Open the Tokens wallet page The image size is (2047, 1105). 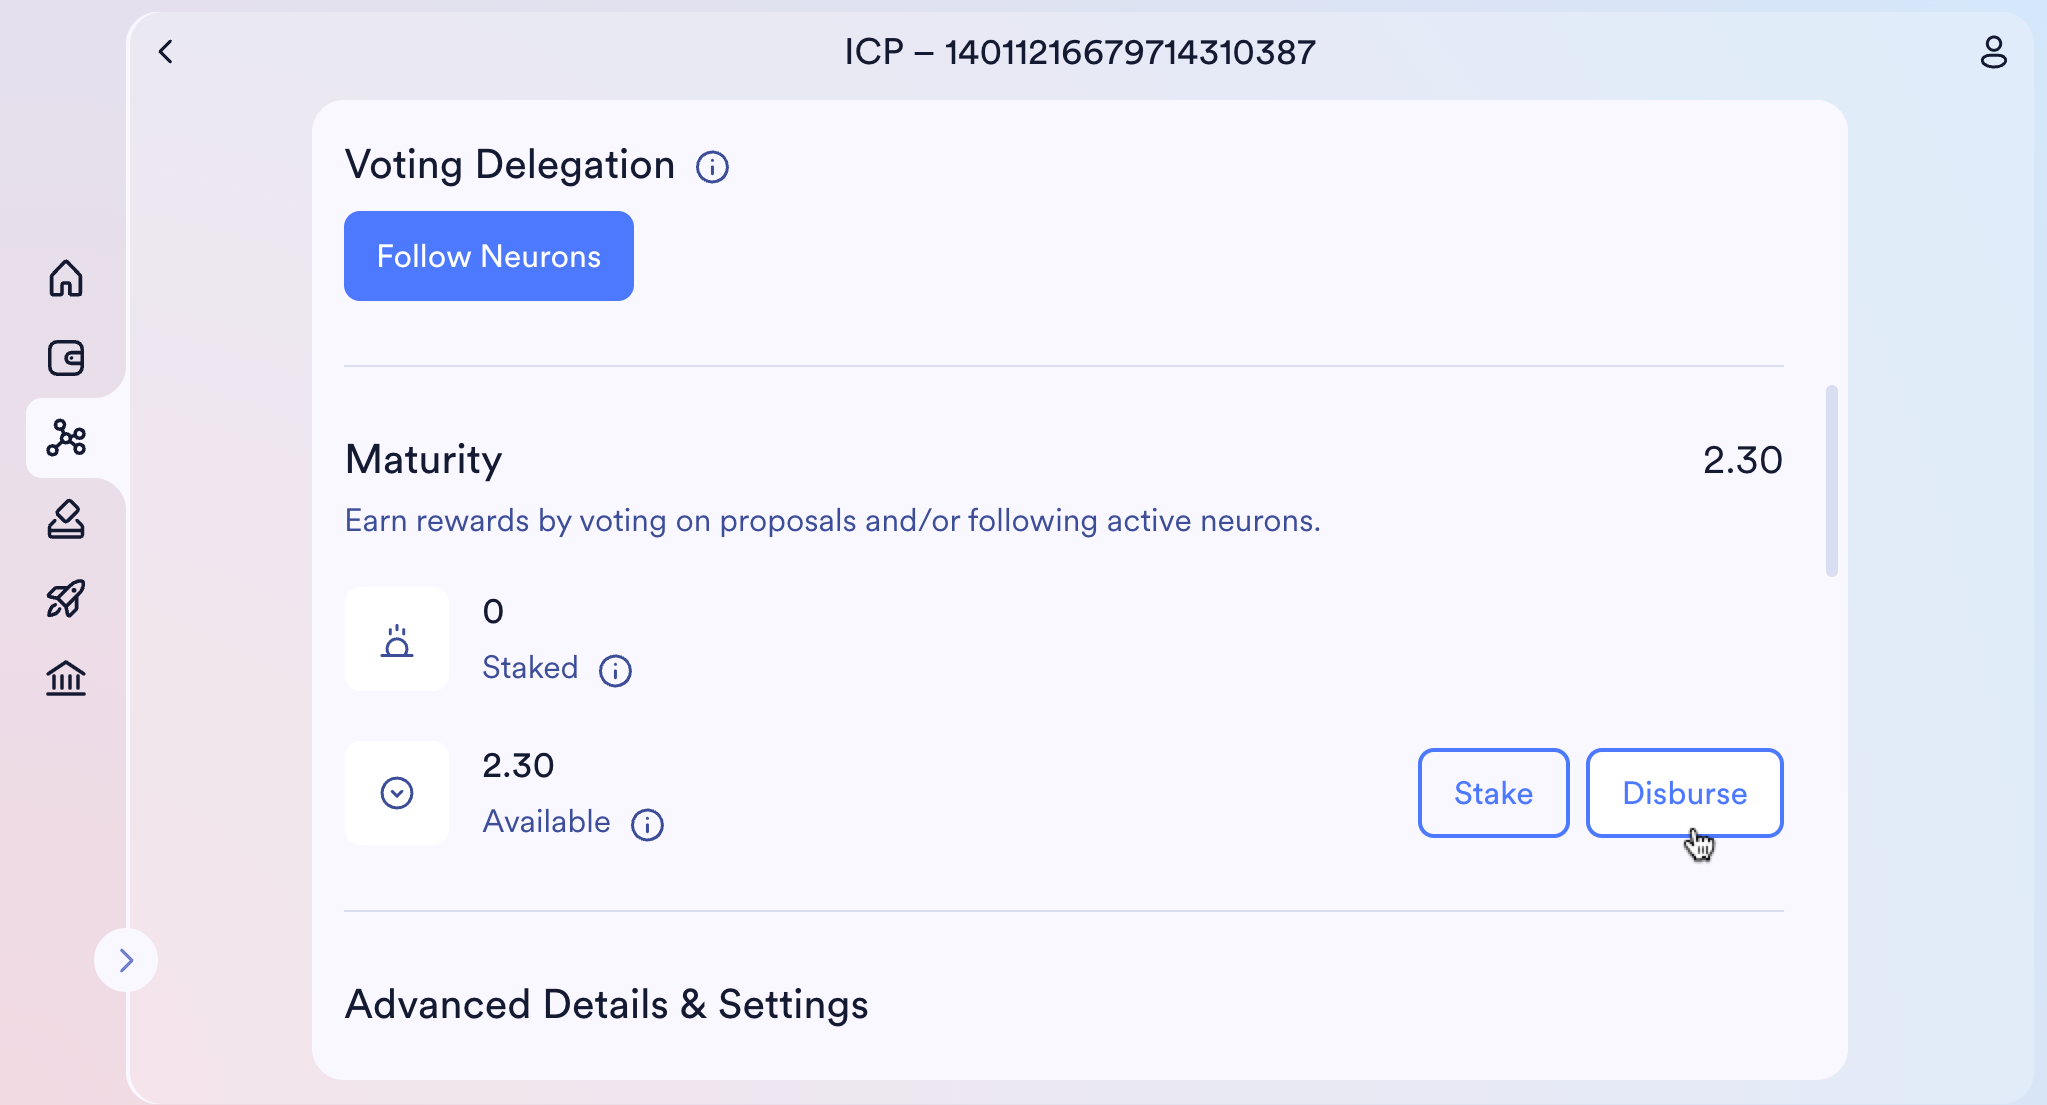pos(66,358)
